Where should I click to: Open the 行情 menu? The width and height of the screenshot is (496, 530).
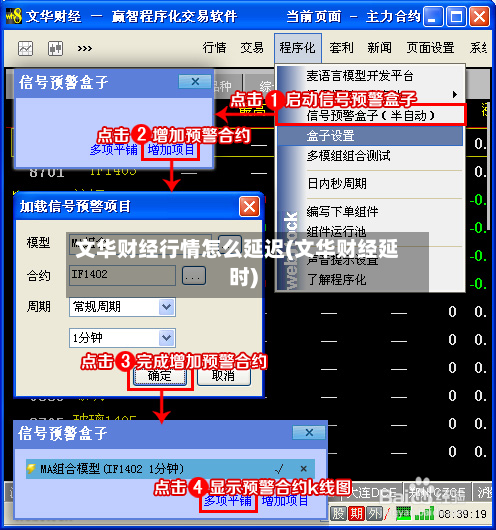(x=214, y=48)
